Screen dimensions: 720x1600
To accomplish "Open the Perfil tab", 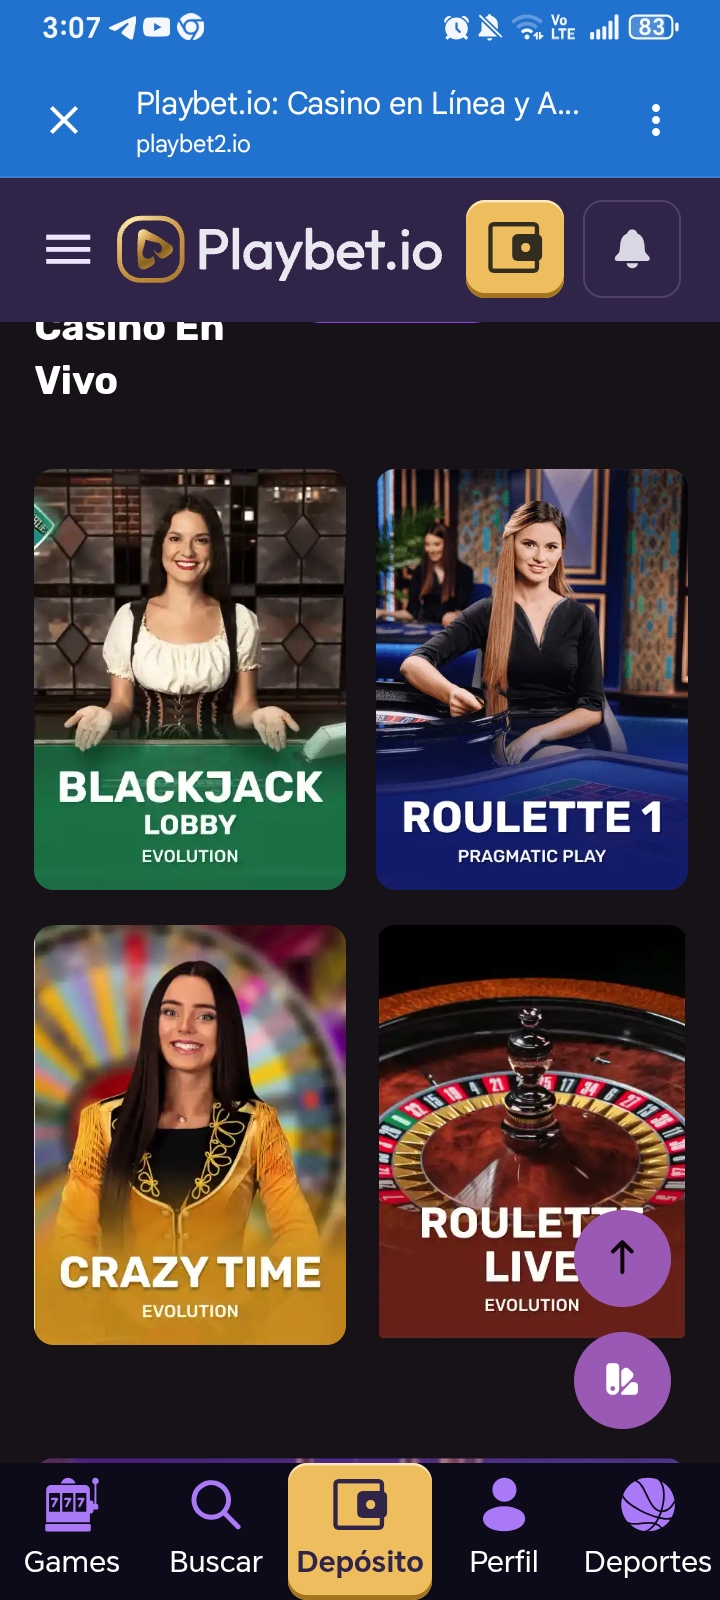I will click(504, 1530).
